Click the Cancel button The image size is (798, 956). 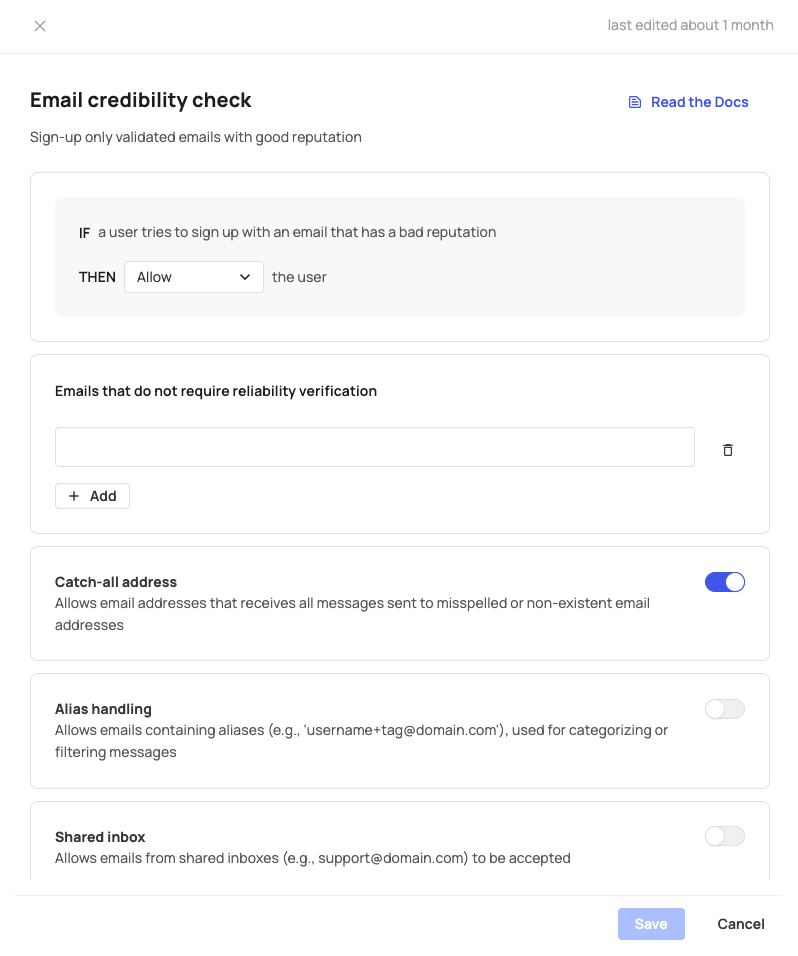tap(740, 923)
